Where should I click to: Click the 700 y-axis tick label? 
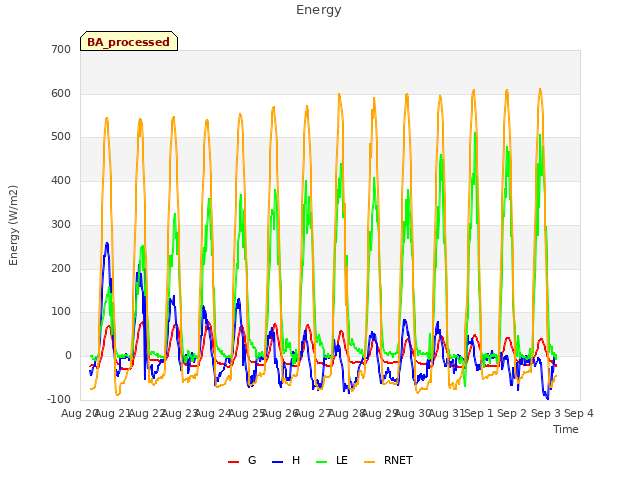click(61, 50)
